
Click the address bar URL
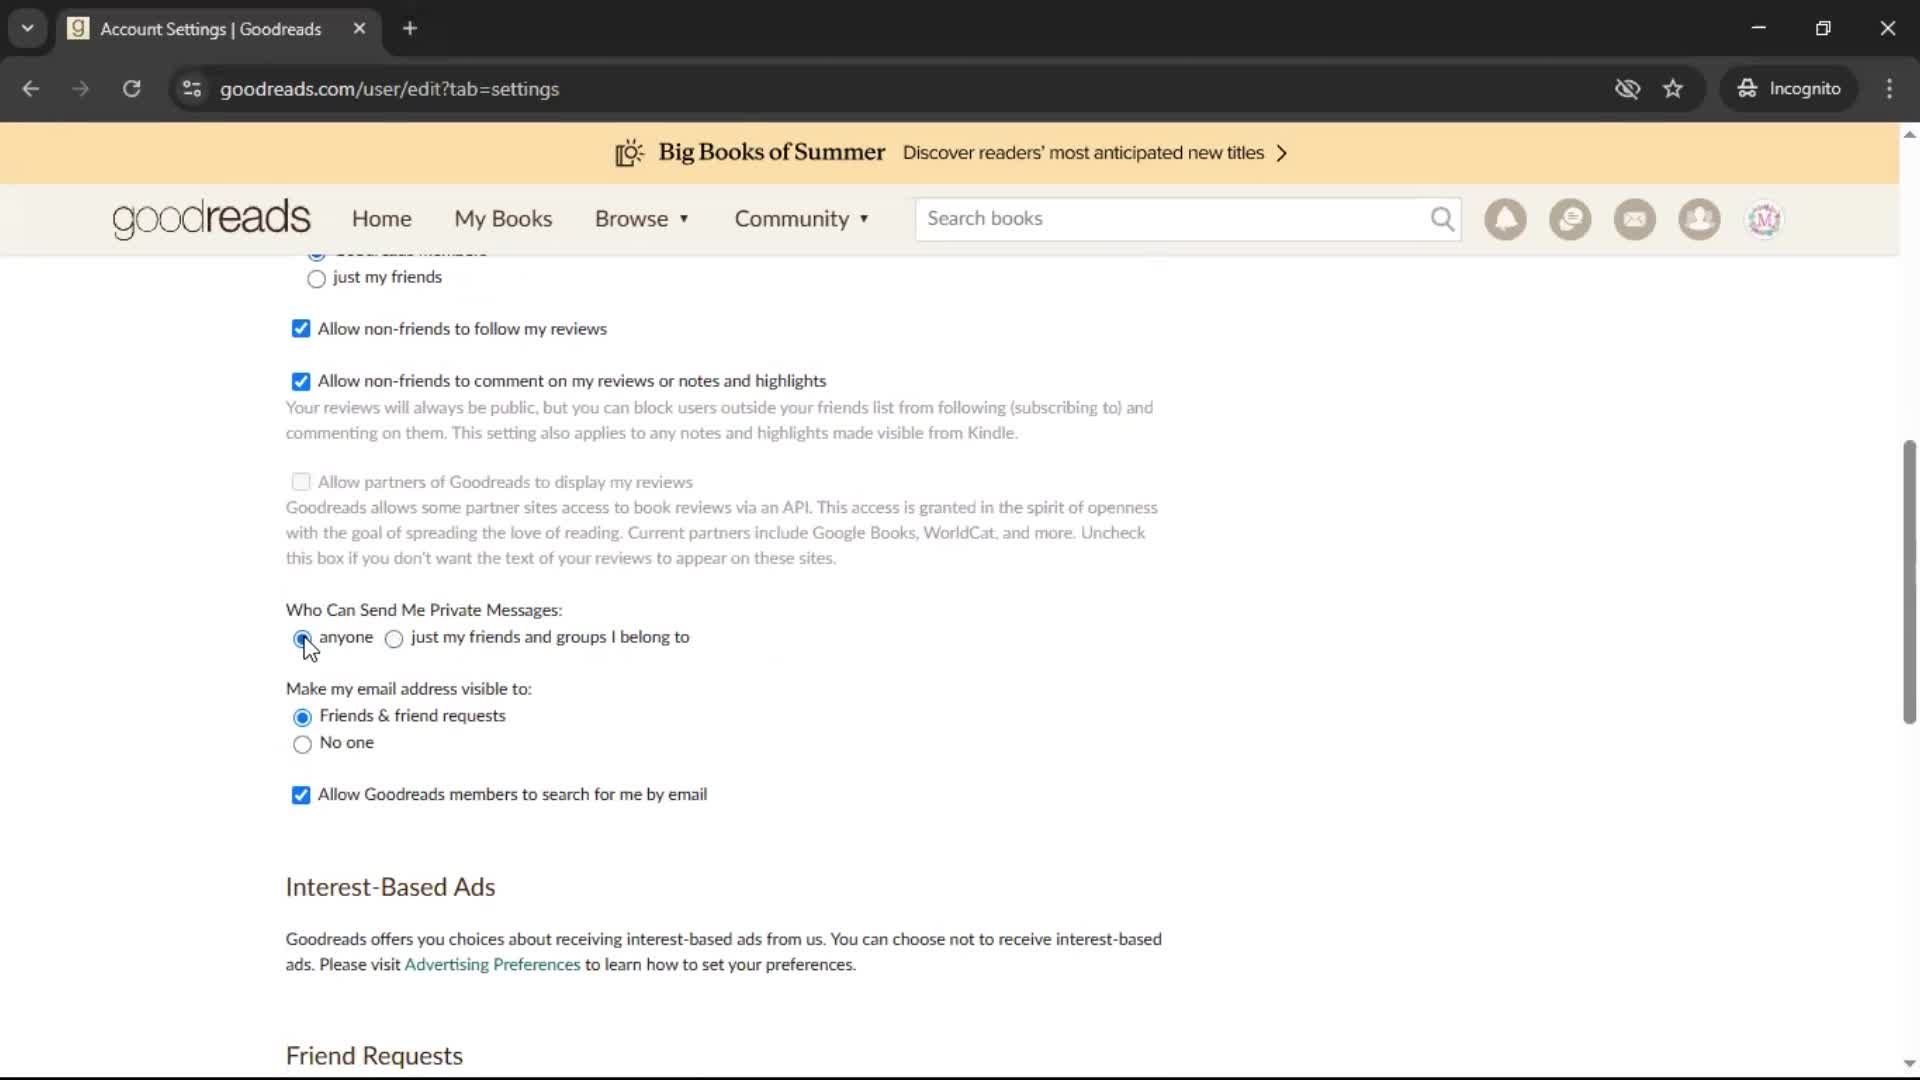point(389,89)
